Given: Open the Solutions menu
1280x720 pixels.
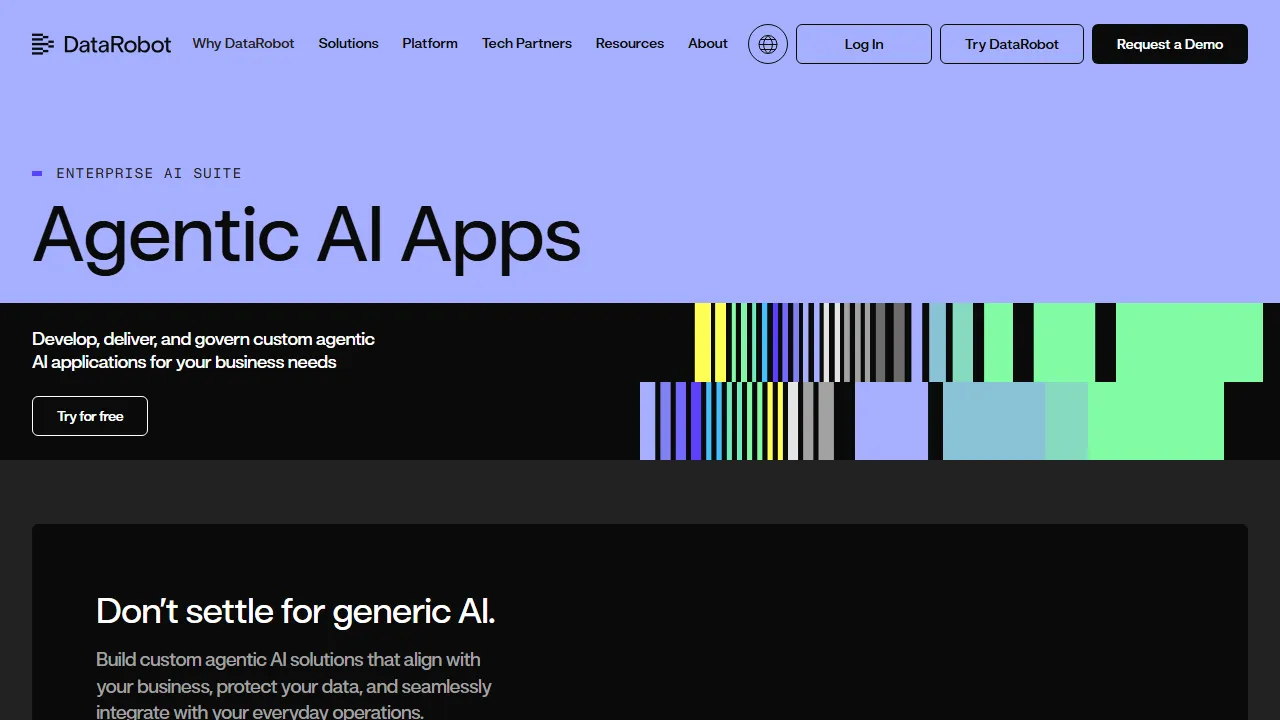Looking at the screenshot, I should point(348,44).
